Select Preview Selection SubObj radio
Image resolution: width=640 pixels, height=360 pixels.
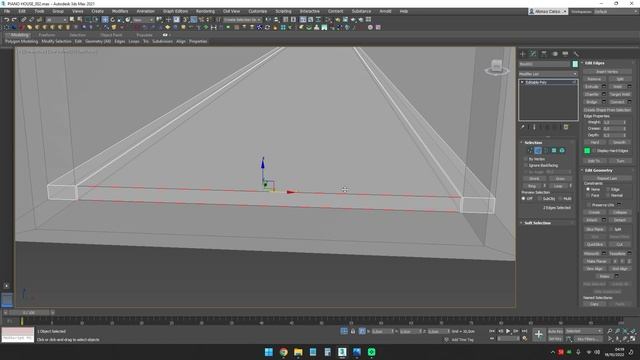(540, 199)
